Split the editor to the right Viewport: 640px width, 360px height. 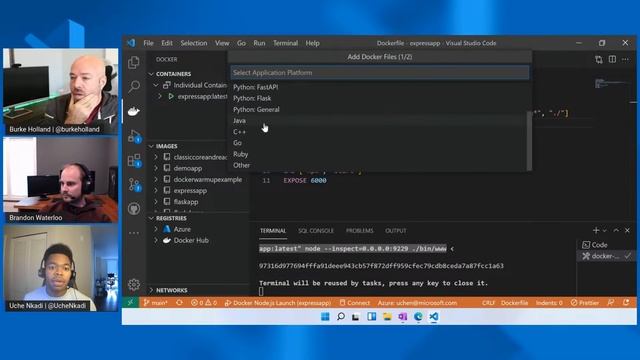[x=612, y=60]
